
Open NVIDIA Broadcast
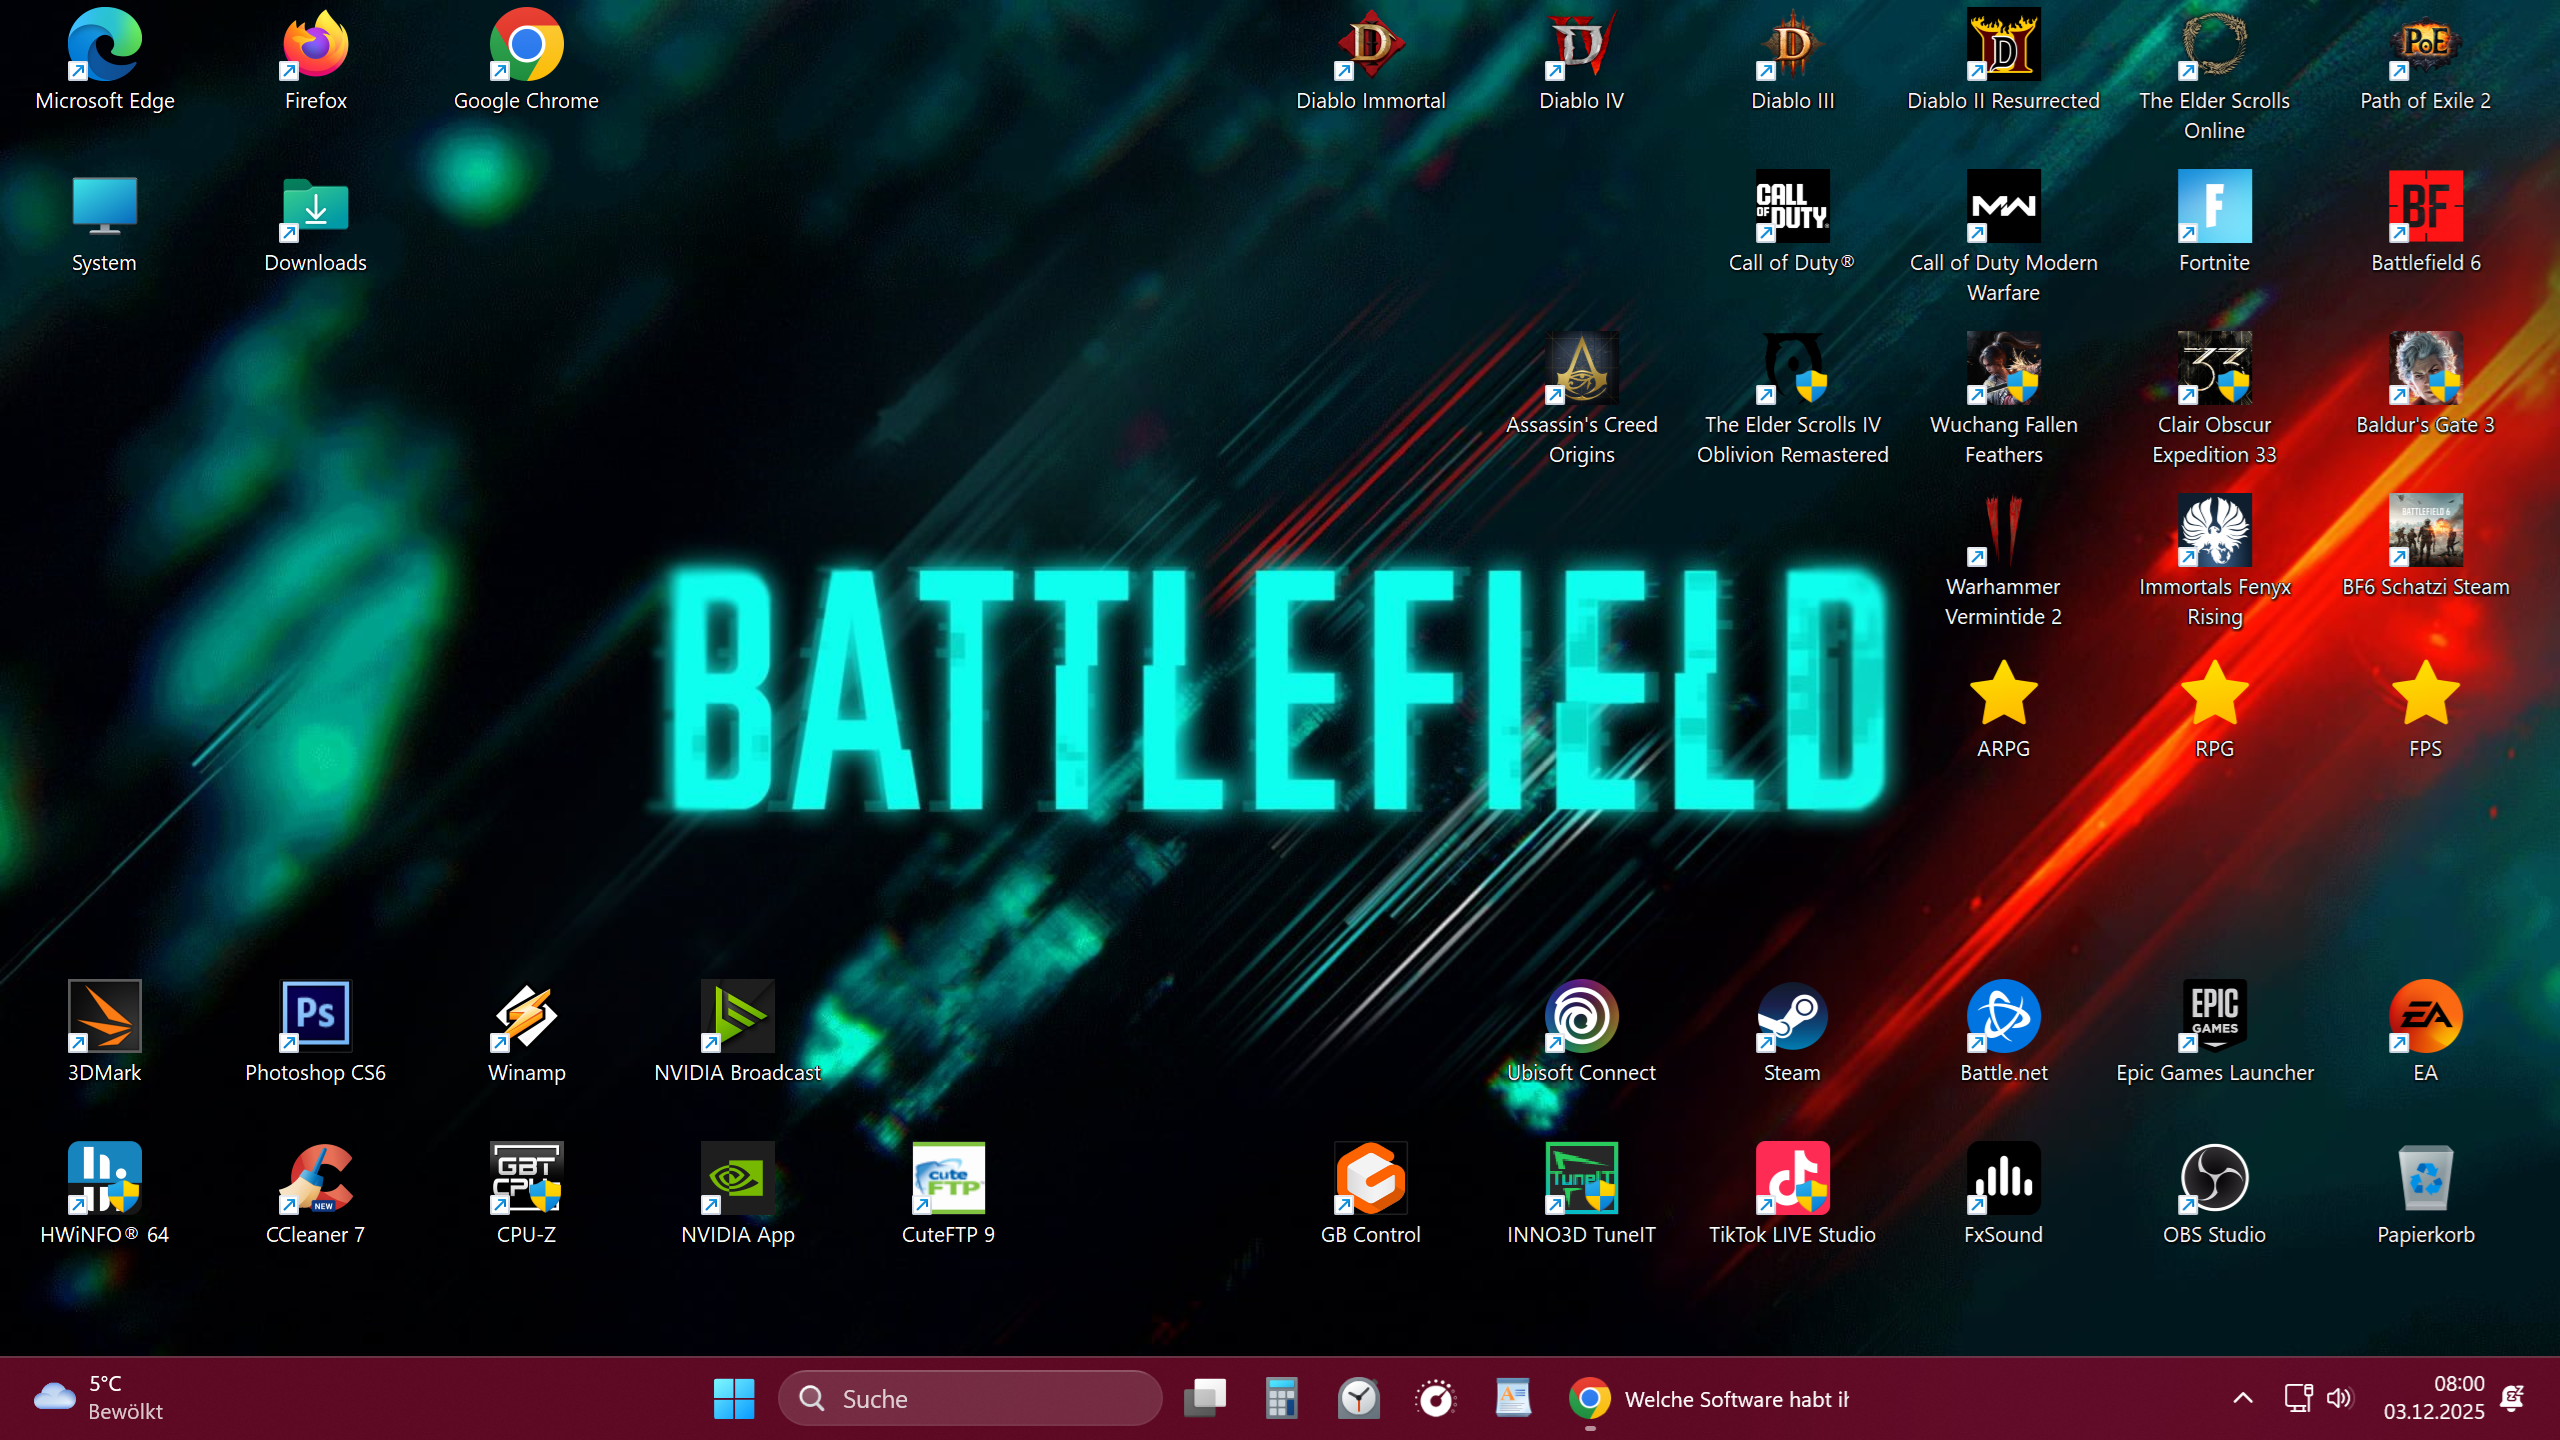point(738,1017)
